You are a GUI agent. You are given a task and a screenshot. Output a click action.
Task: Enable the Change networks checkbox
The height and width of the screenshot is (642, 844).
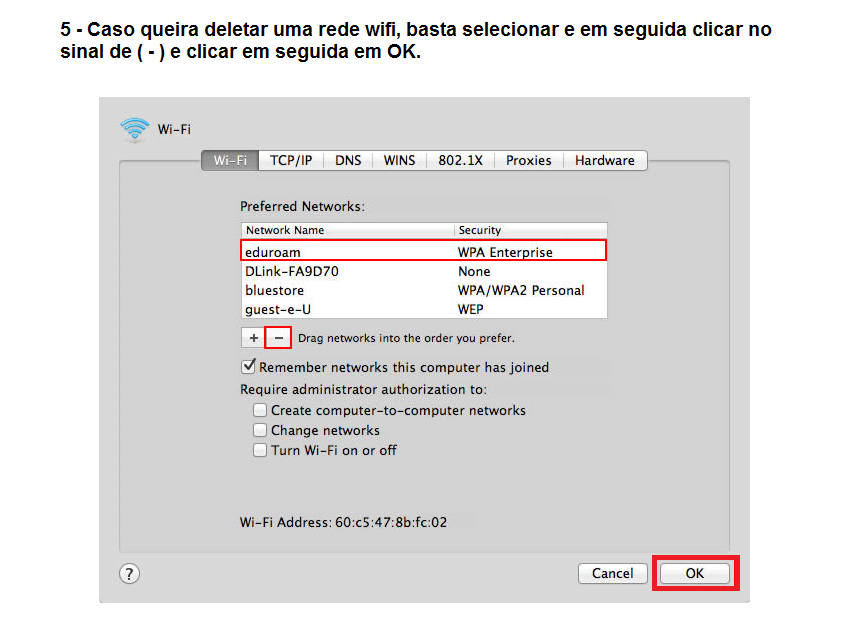point(261,430)
